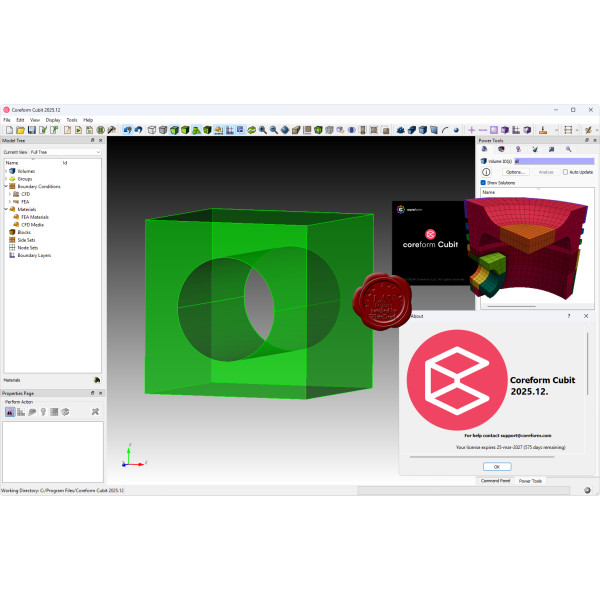Click the green Pause script icon
The width and height of the screenshot is (600, 600).
click(101, 130)
